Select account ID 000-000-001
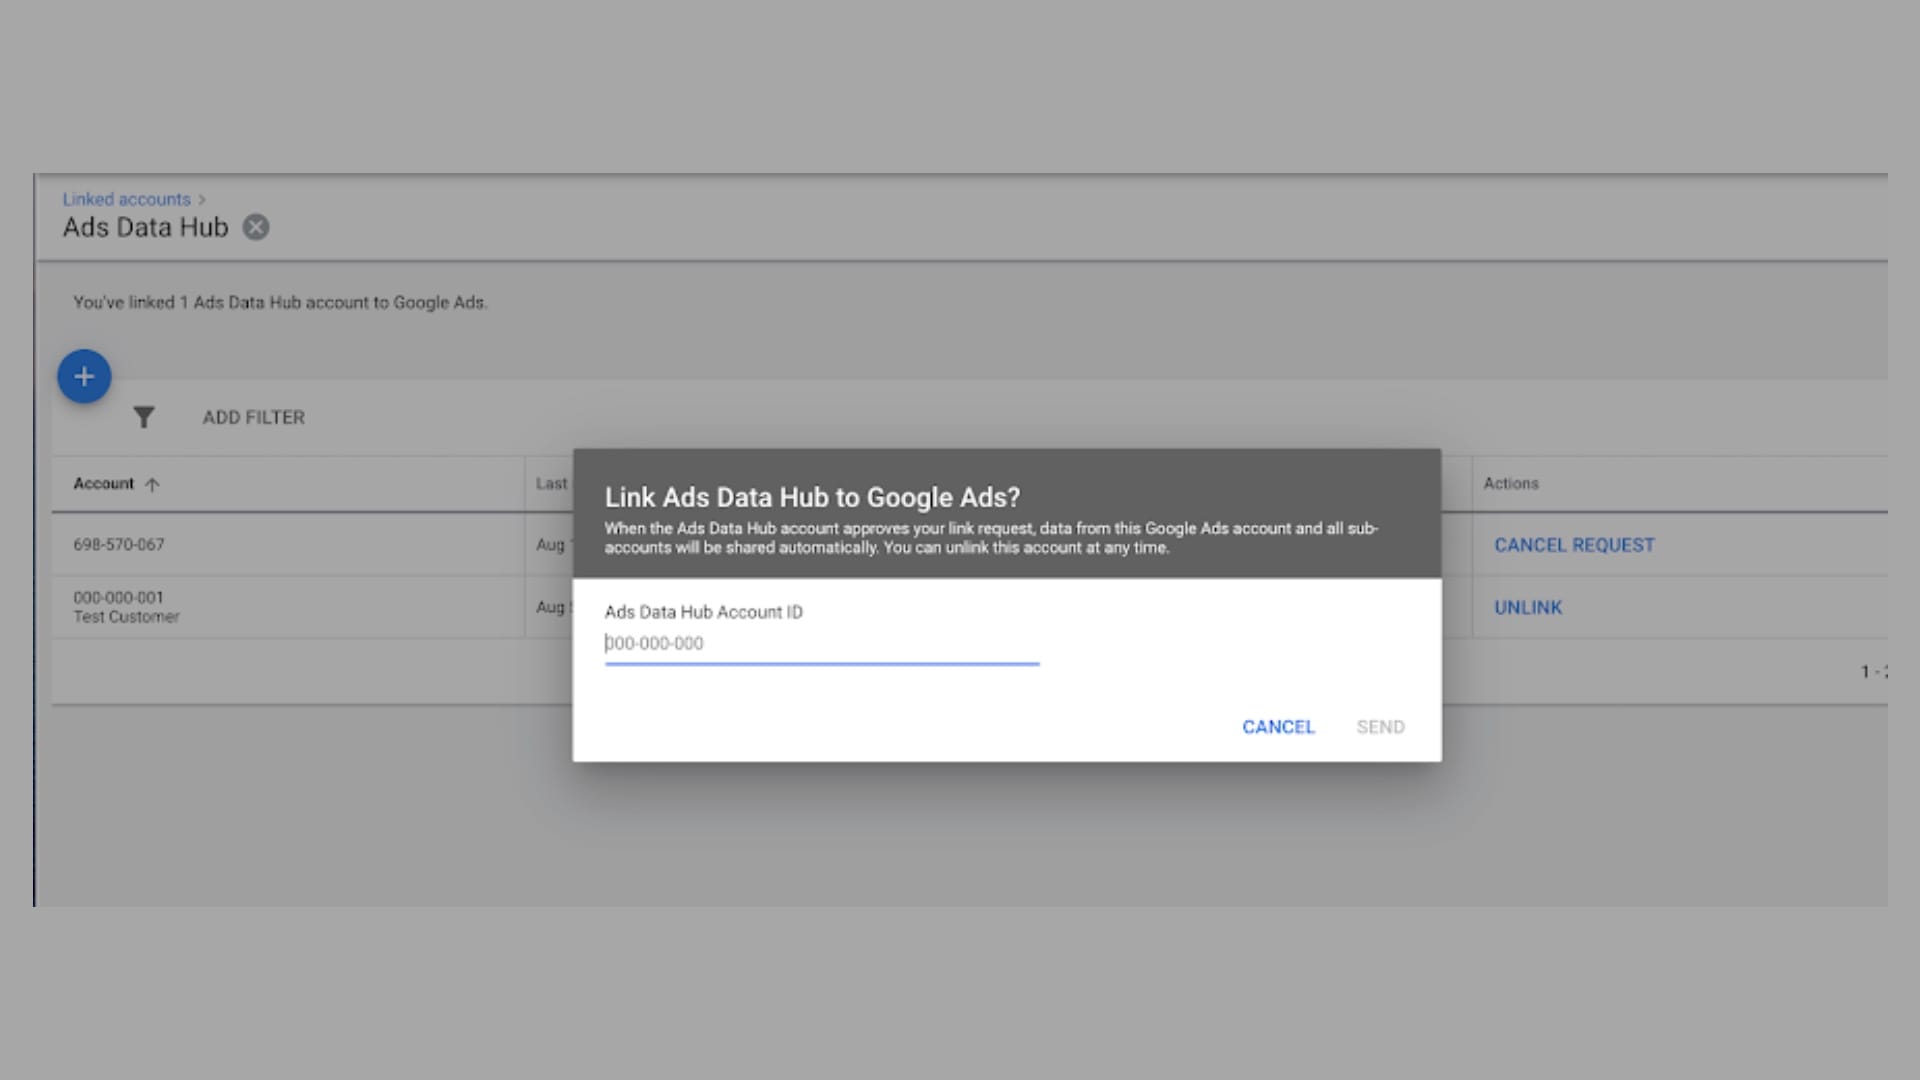Screen dimensions: 1920x1080 coord(118,597)
